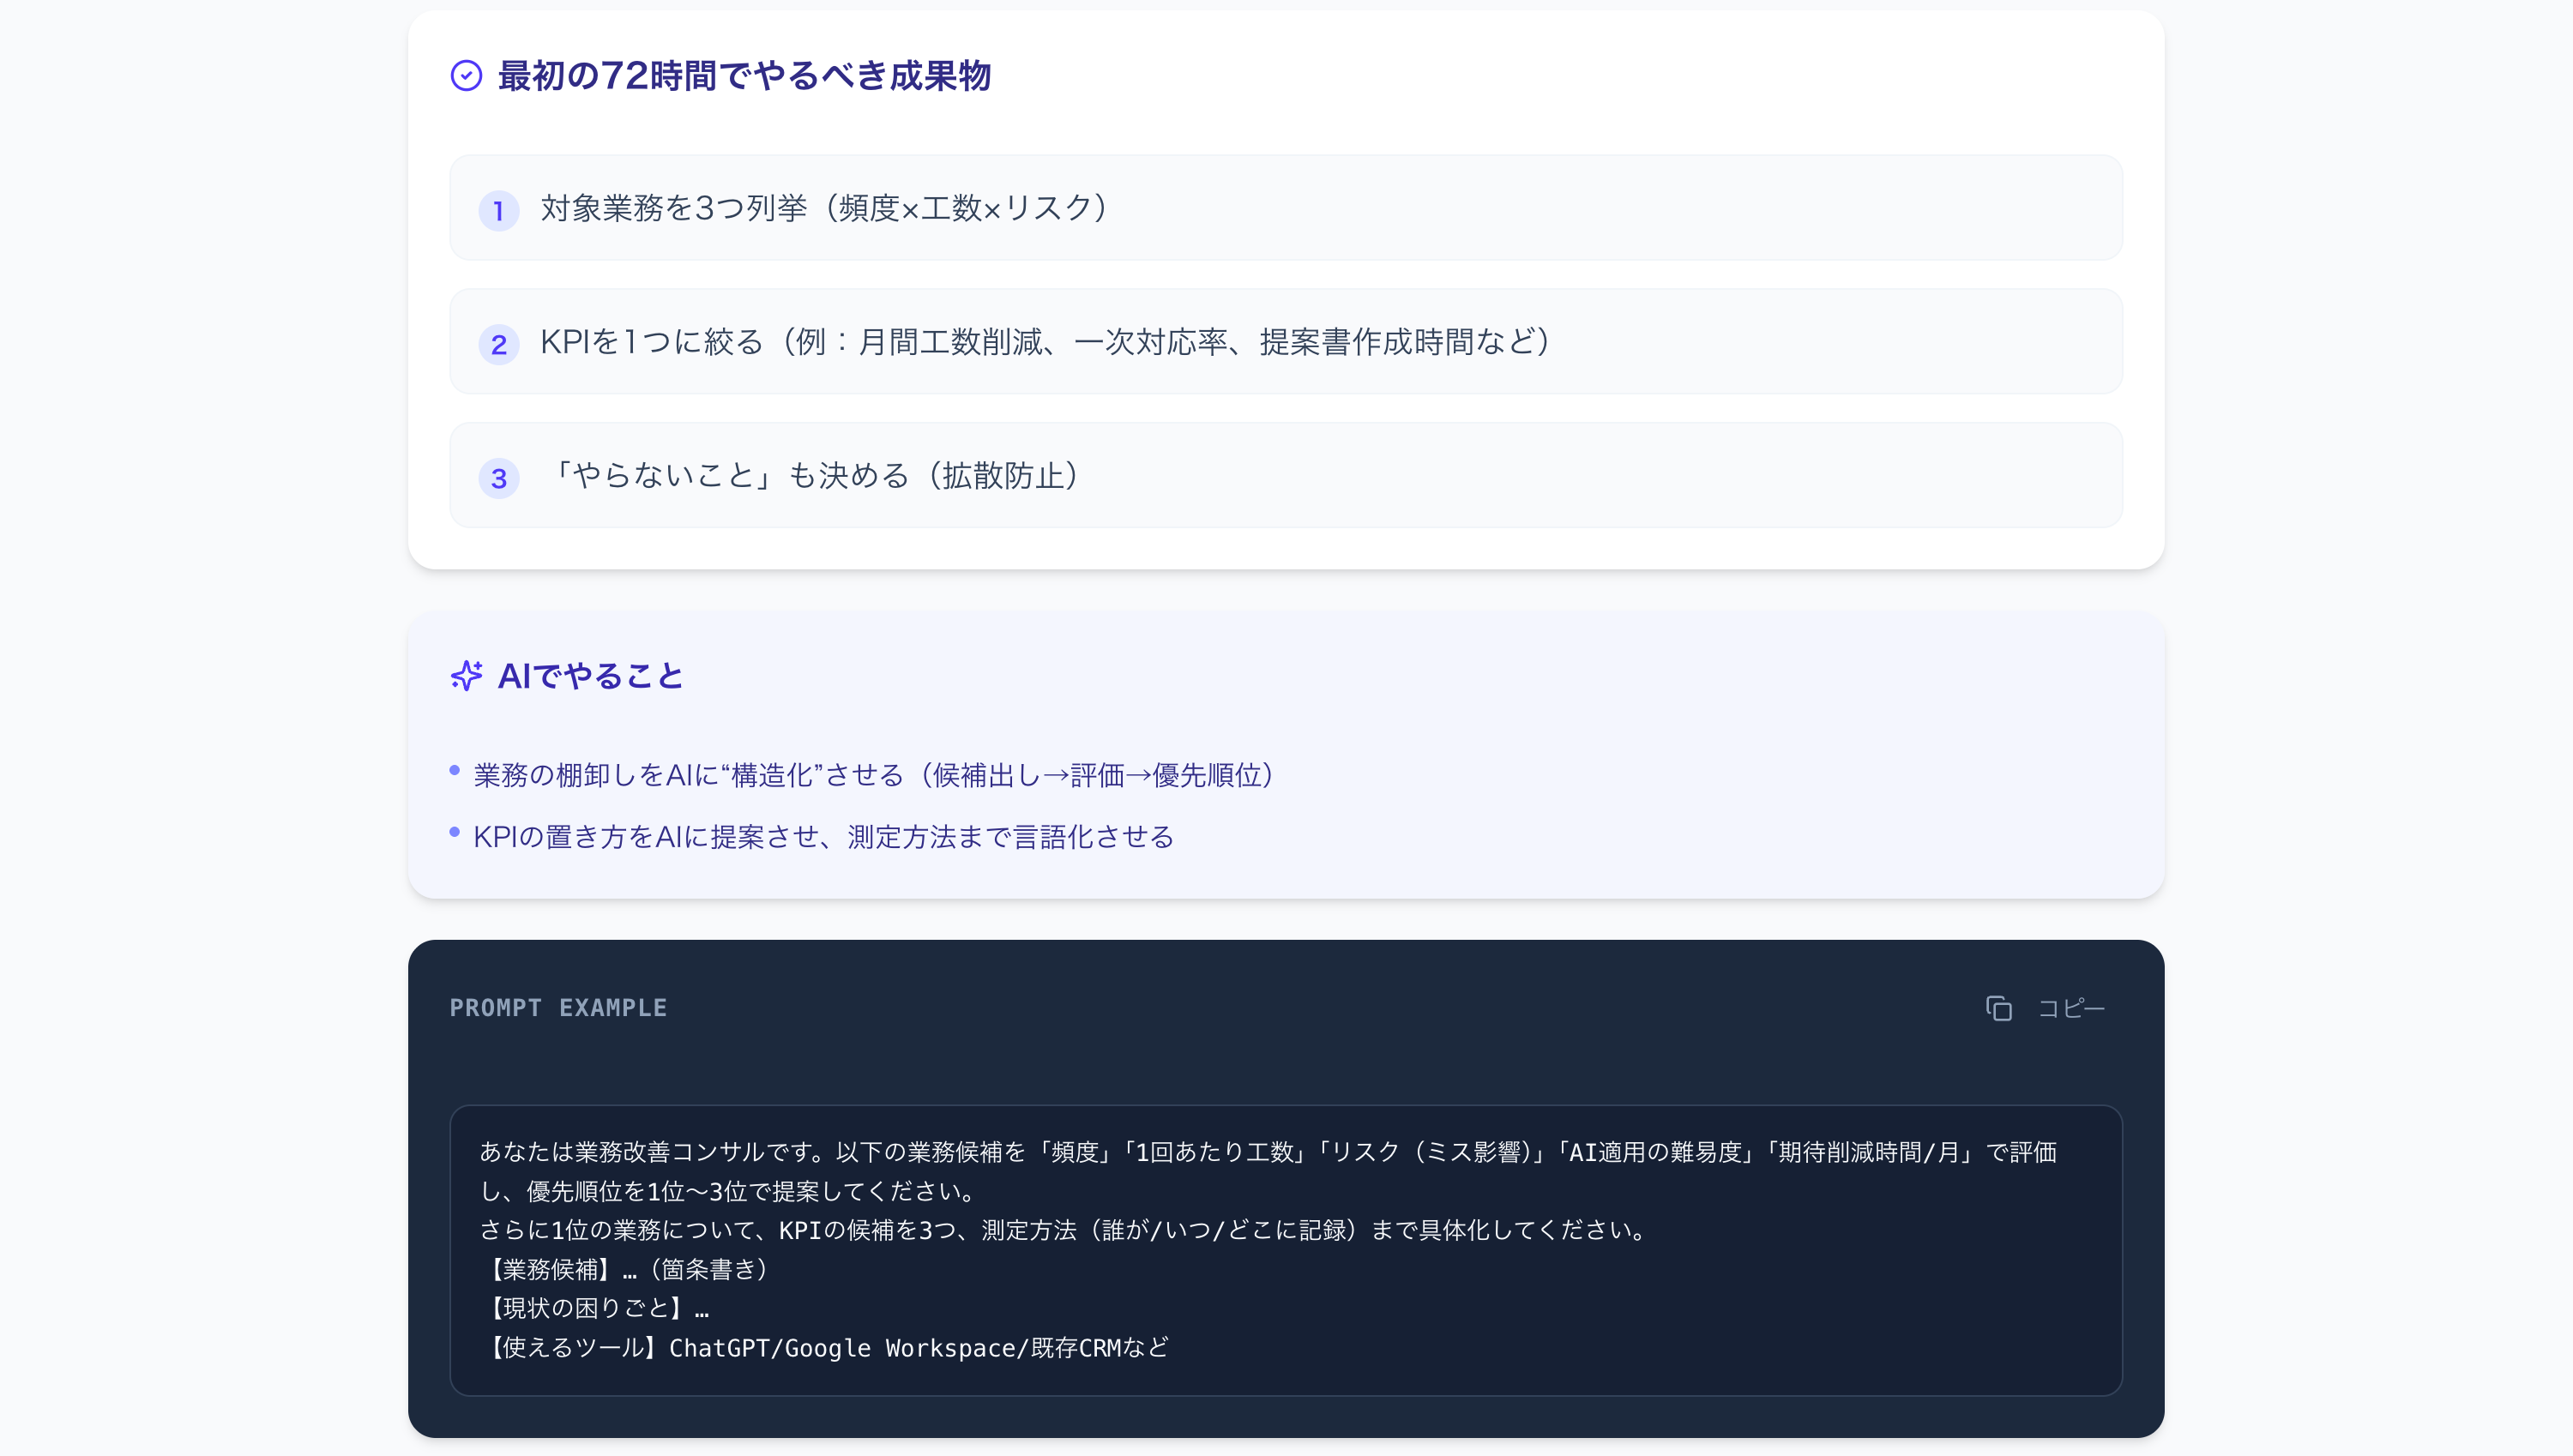Click the AIでやること heading text
This screenshot has width=2573, height=1456.
(x=590, y=676)
